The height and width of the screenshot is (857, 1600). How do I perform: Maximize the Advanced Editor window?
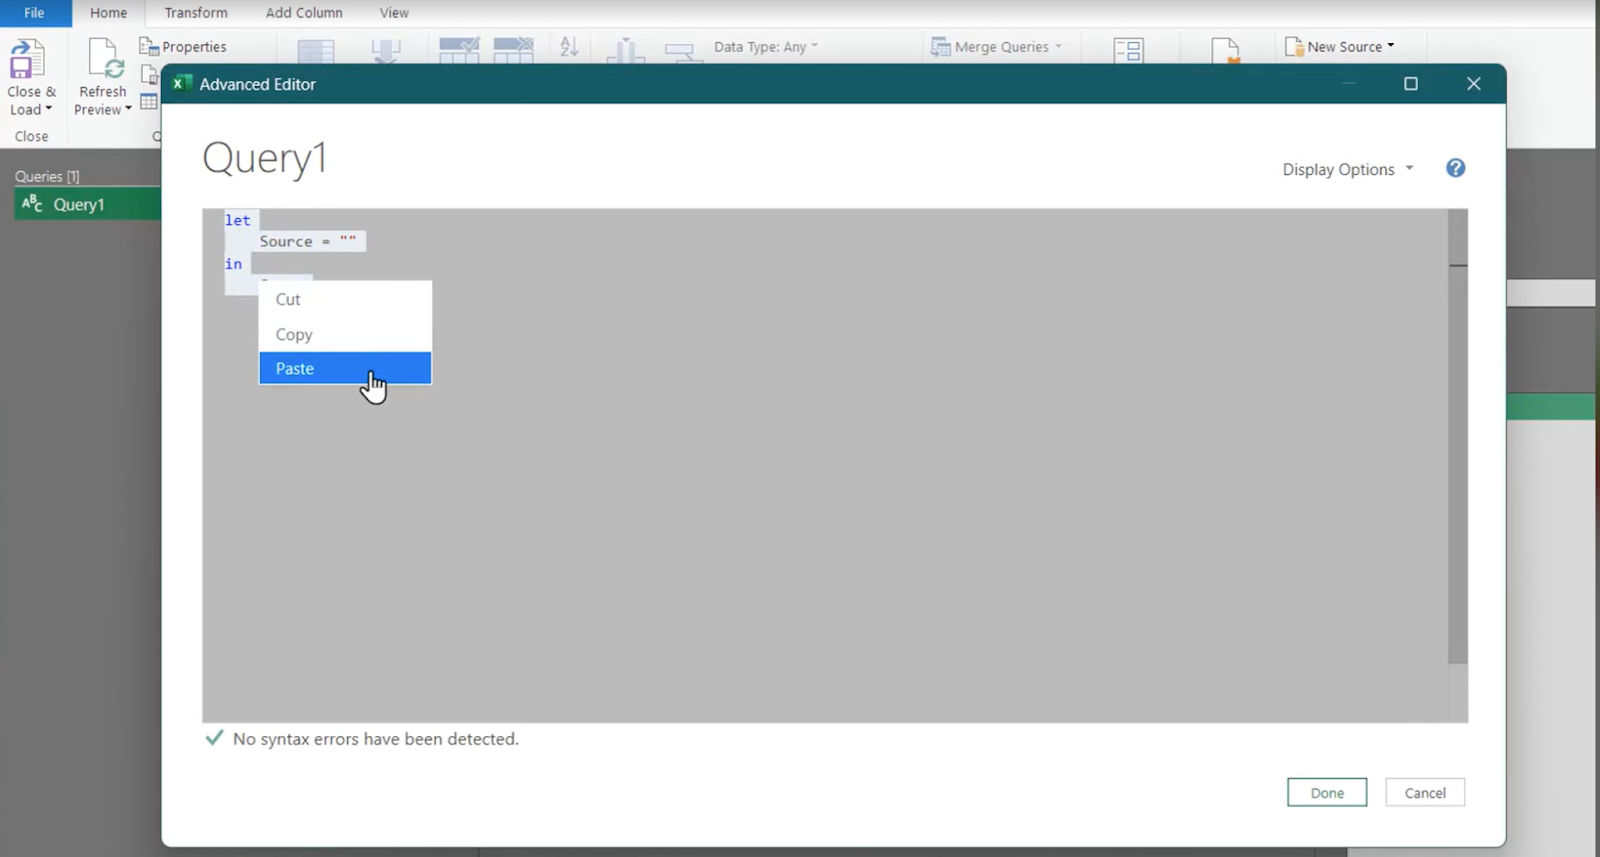1410,84
